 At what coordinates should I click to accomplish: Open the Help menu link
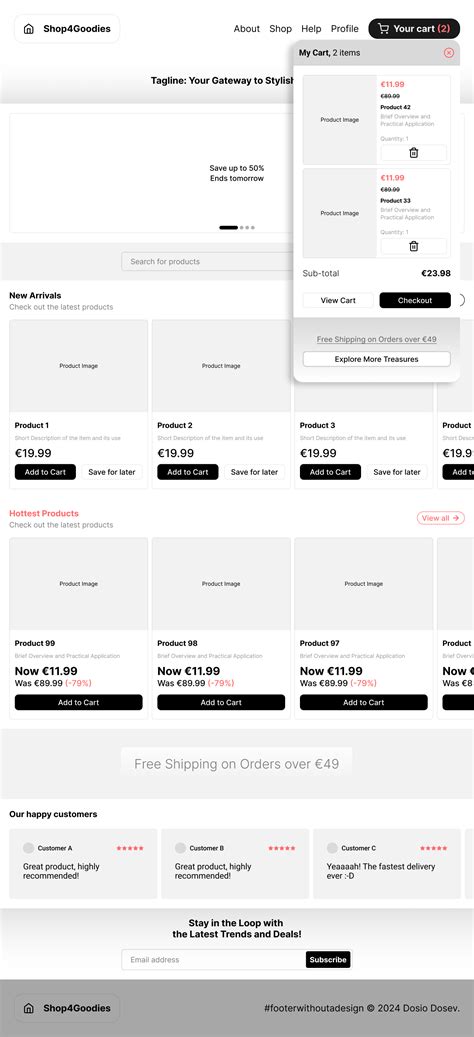(311, 29)
